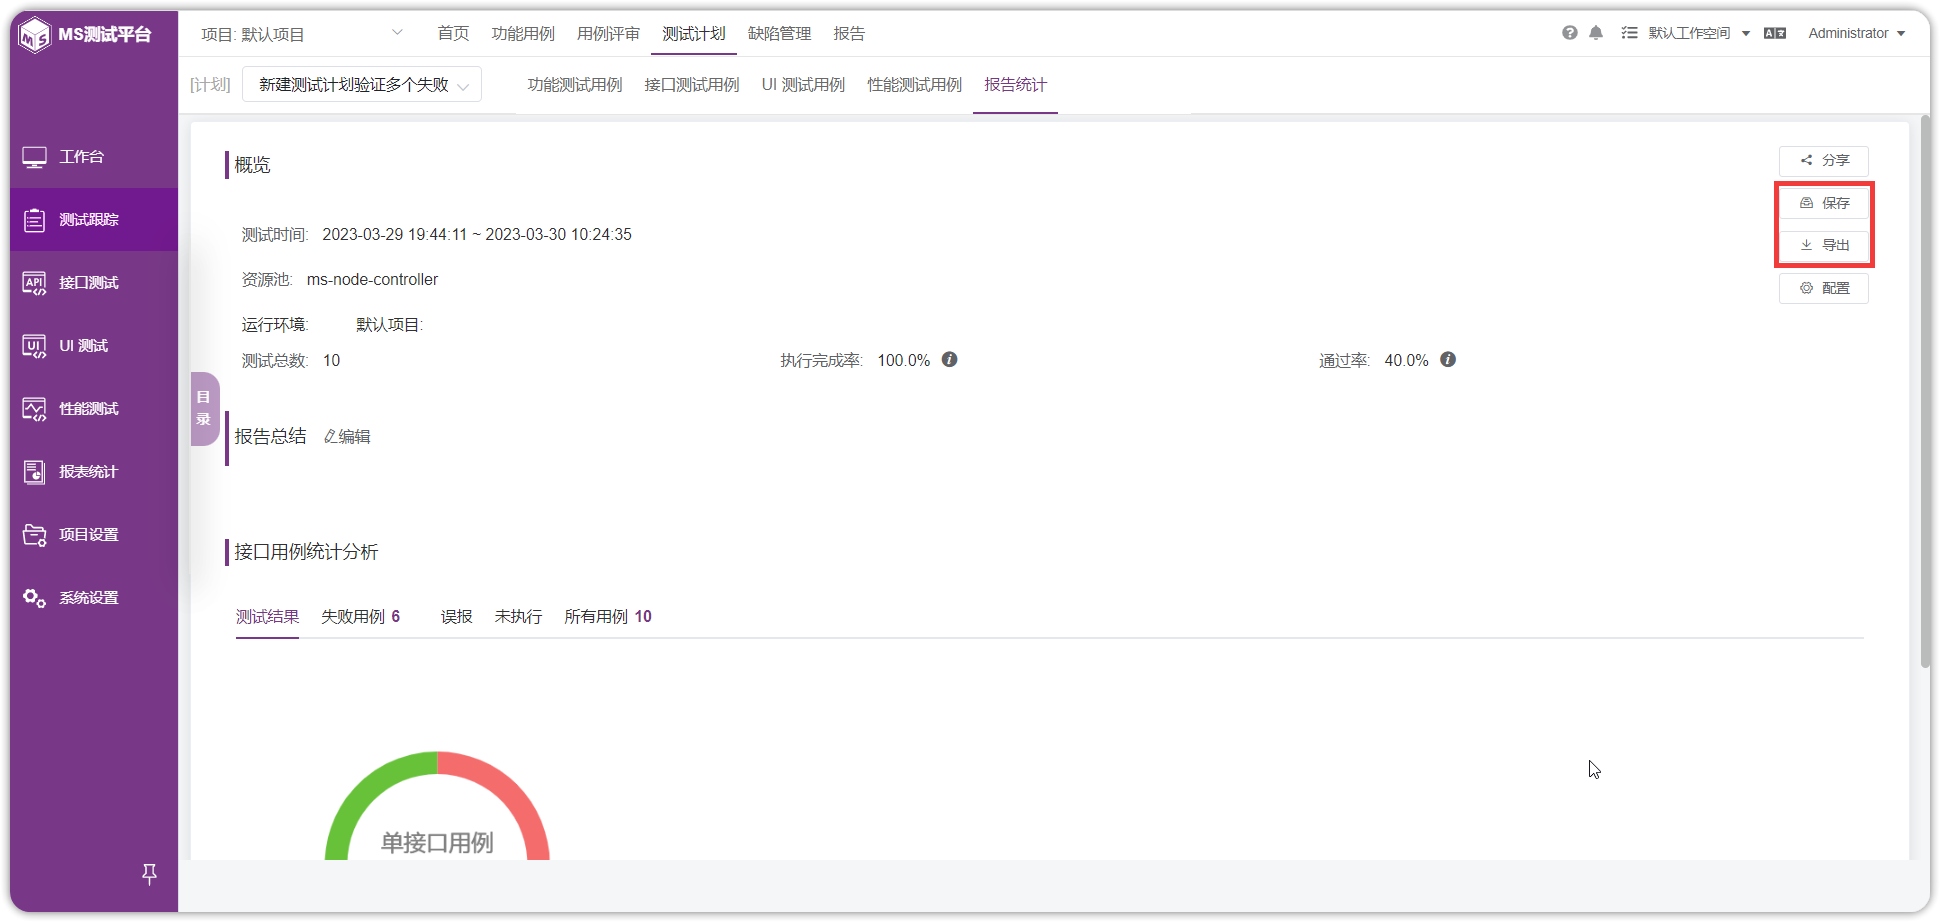1940x922 pixels.
Task: Edit the 报告总结 with 编辑 link
Action: 347,437
